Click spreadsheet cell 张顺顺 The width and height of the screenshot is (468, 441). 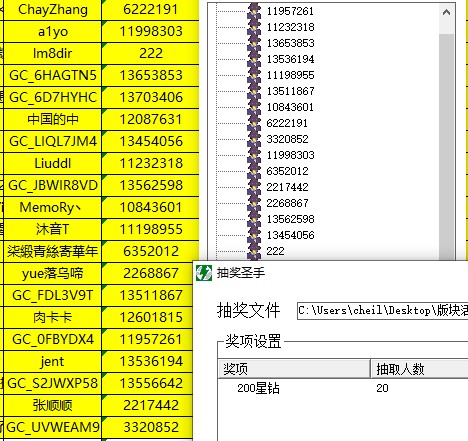click(x=52, y=406)
